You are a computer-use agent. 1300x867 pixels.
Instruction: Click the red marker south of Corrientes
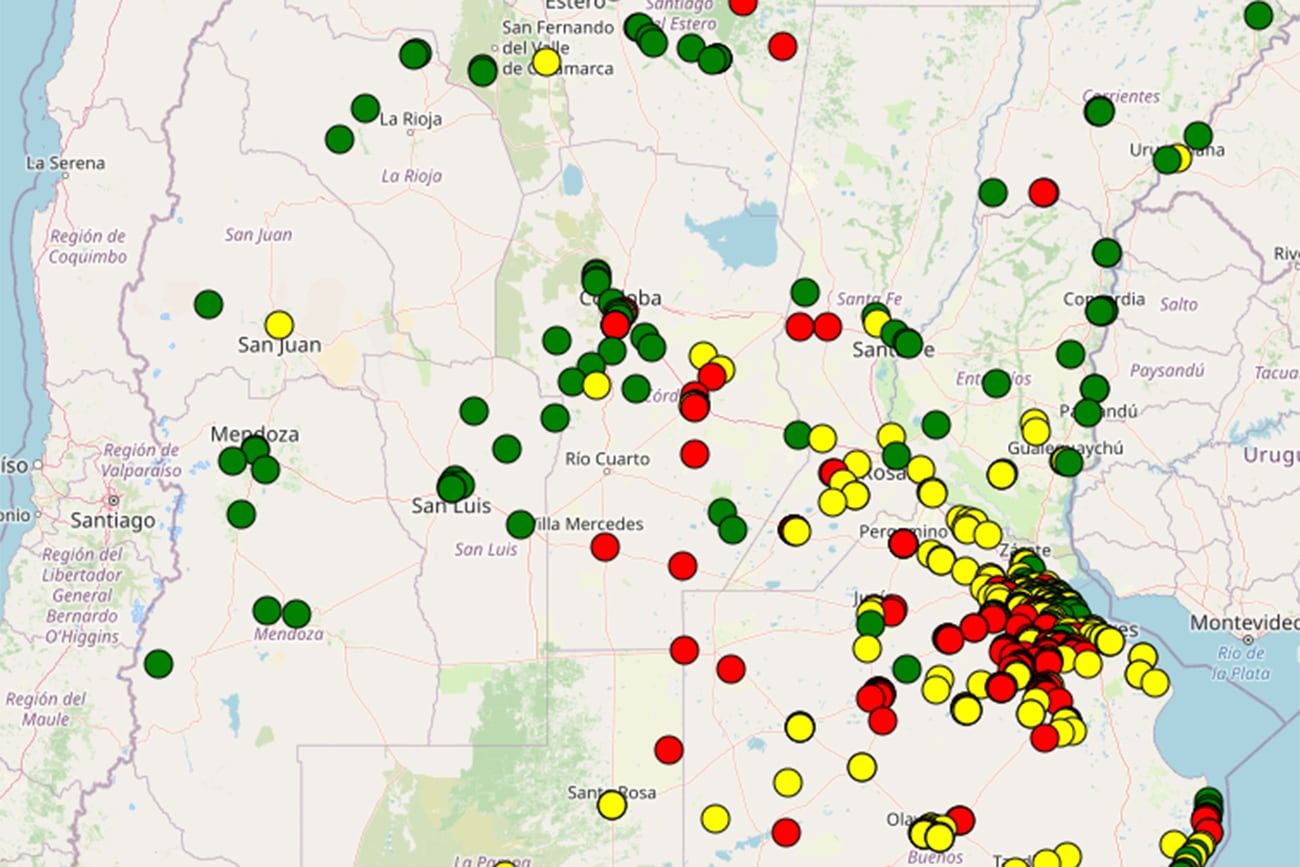click(1043, 192)
